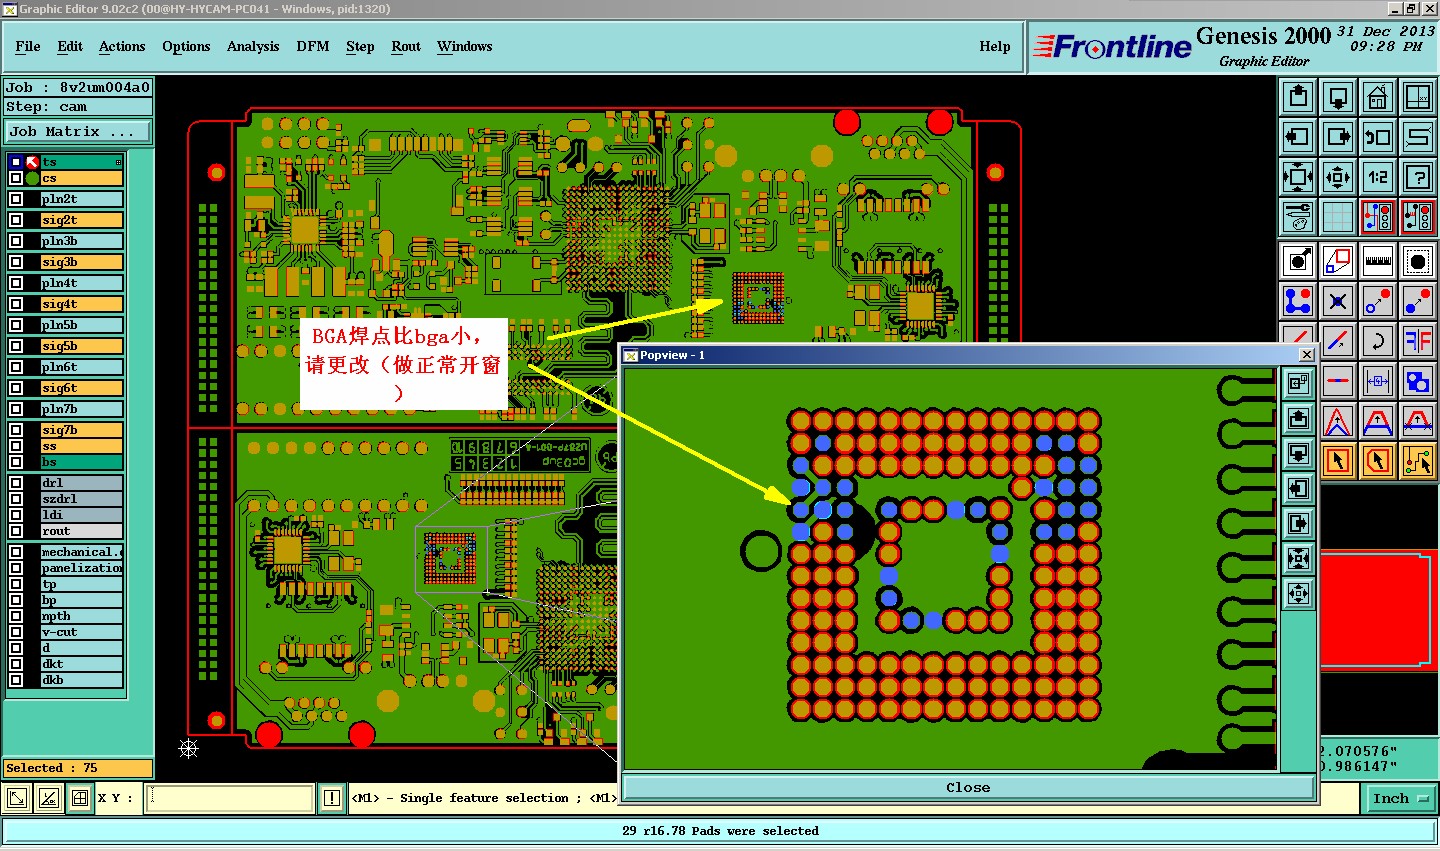Open the Actions menu
Screen dimensions: 1440x851
[x=122, y=46]
